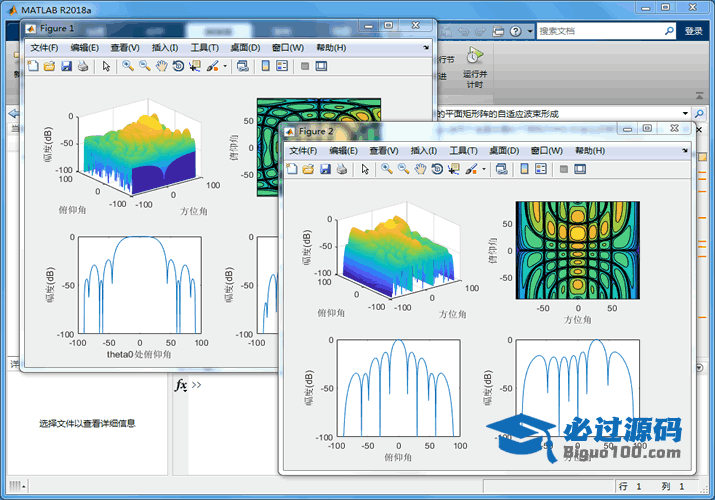Image resolution: width=715 pixels, height=500 pixels.
Task: Click the Zoom In tool in Figure 2 toolbar
Action: pyautogui.click(x=386, y=169)
